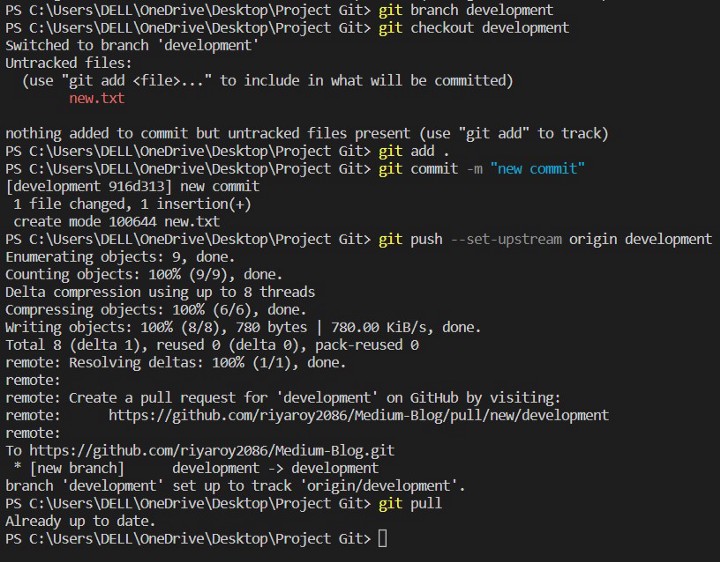Place cursor at the final empty prompt
The height and width of the screenshot is (562, 720).
(382, 539)
